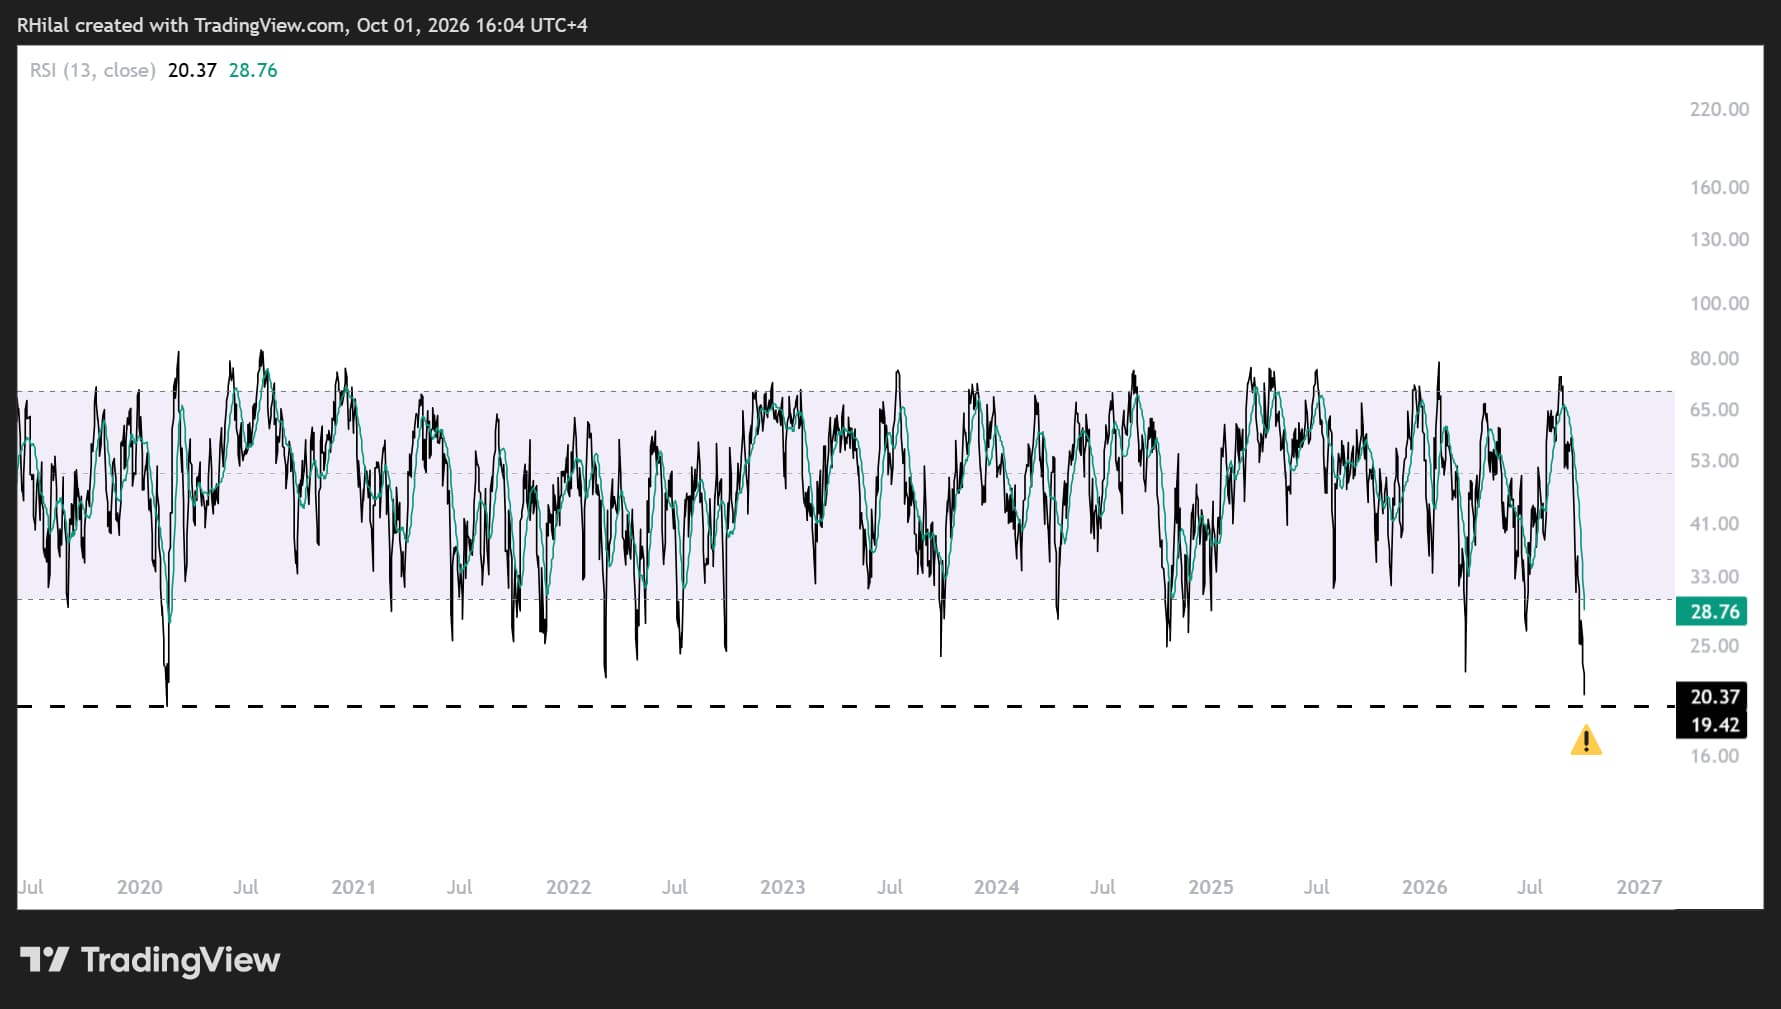The image size is (1781, 1009).
Task: Click the 2026 label on time axis
Action: 1424,887
